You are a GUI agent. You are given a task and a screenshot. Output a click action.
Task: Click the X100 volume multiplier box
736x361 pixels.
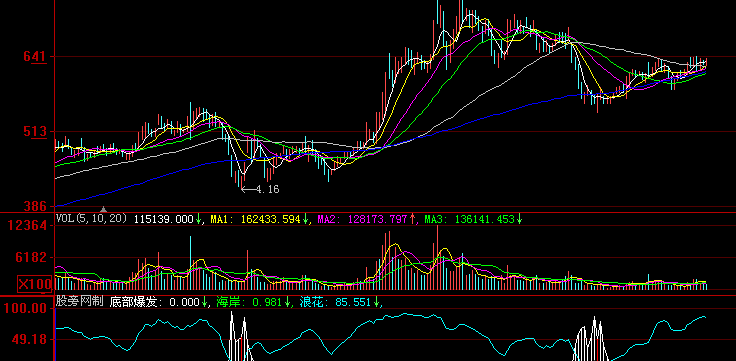34,284
